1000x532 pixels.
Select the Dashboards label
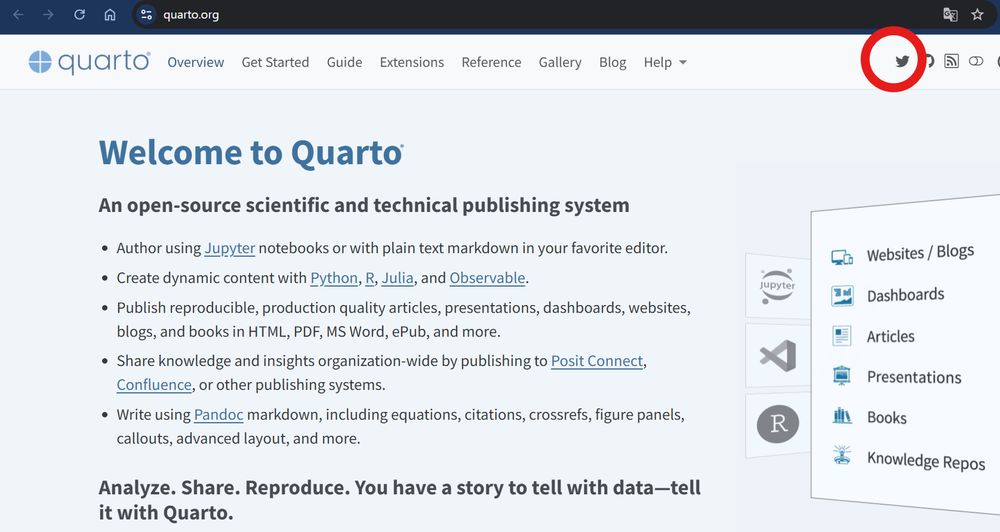(x=906, y=295)
